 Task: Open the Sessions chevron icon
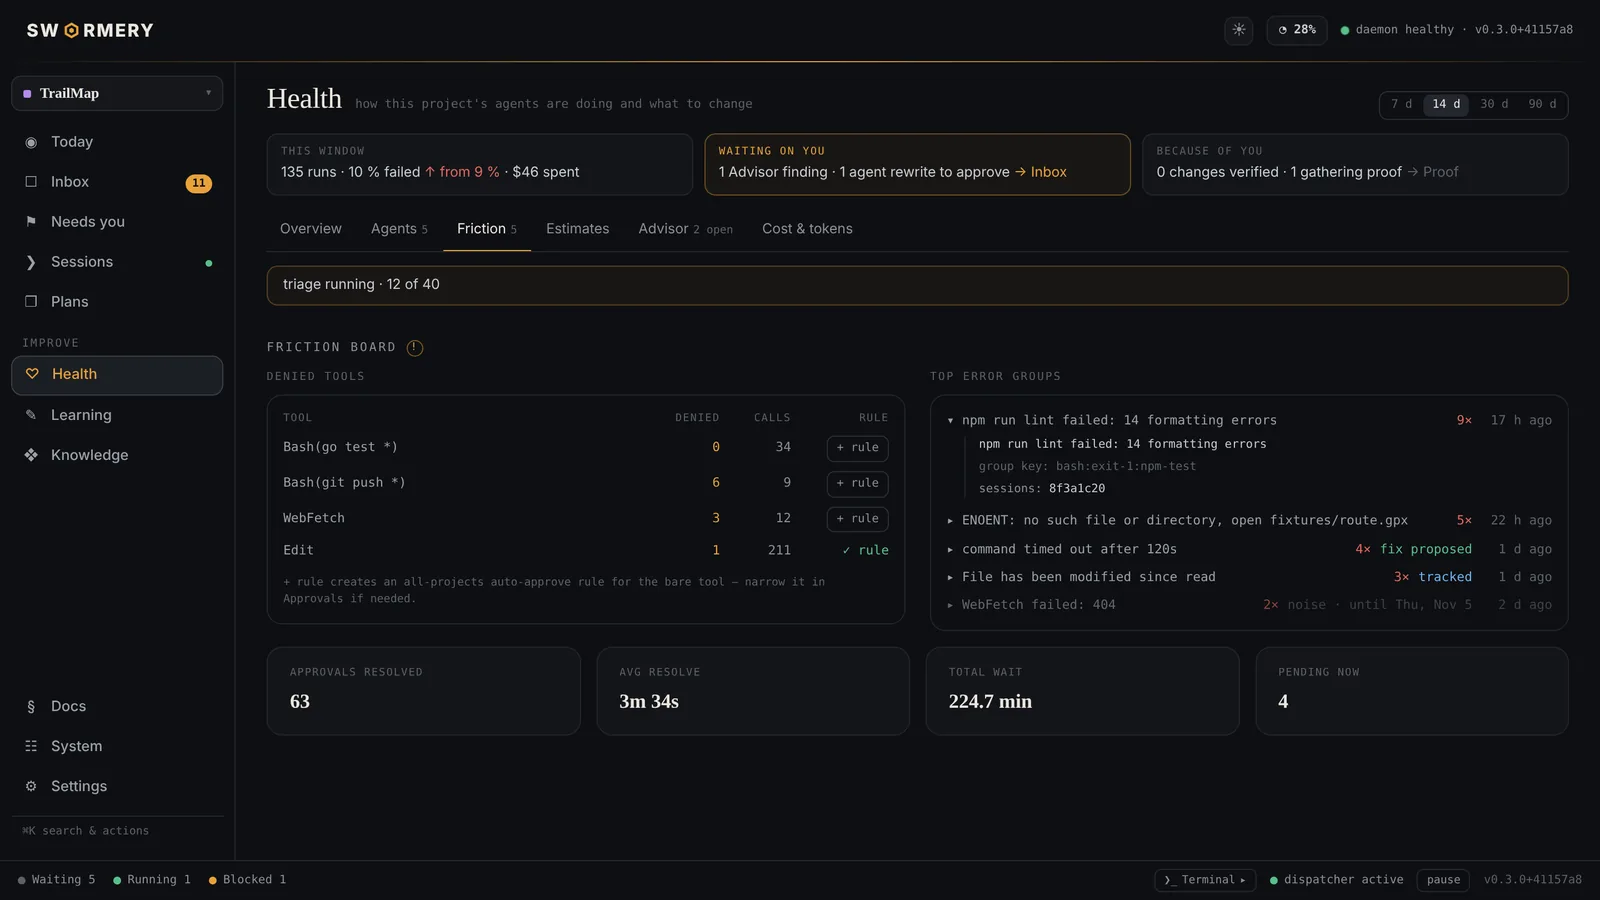(x=31, y=262)
